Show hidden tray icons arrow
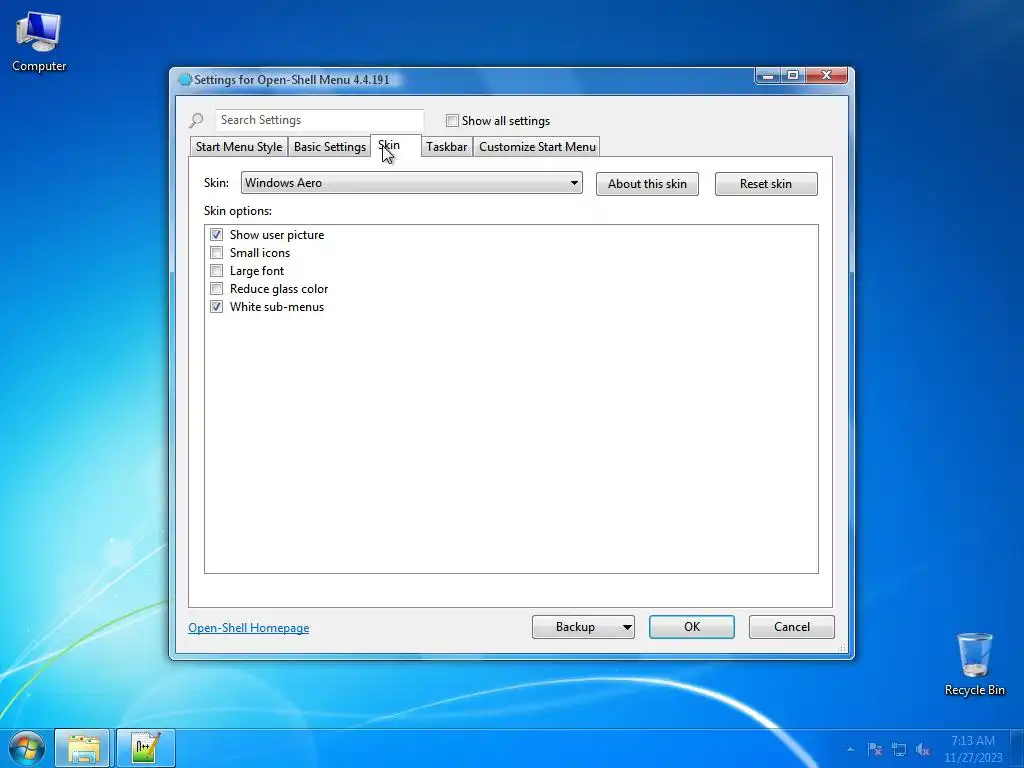The image size is (1024, 768). coord(850,749)
